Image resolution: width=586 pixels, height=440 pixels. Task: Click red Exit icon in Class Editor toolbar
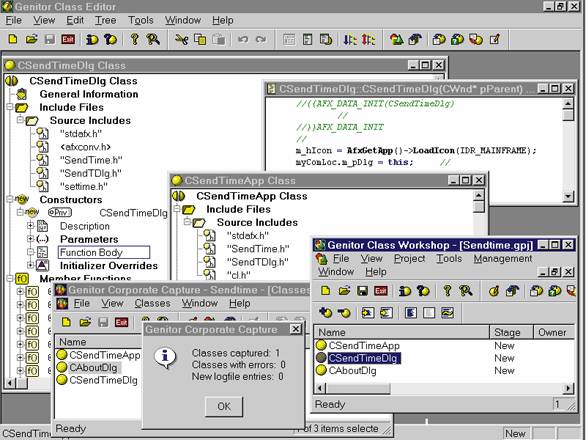pos(68,39)
